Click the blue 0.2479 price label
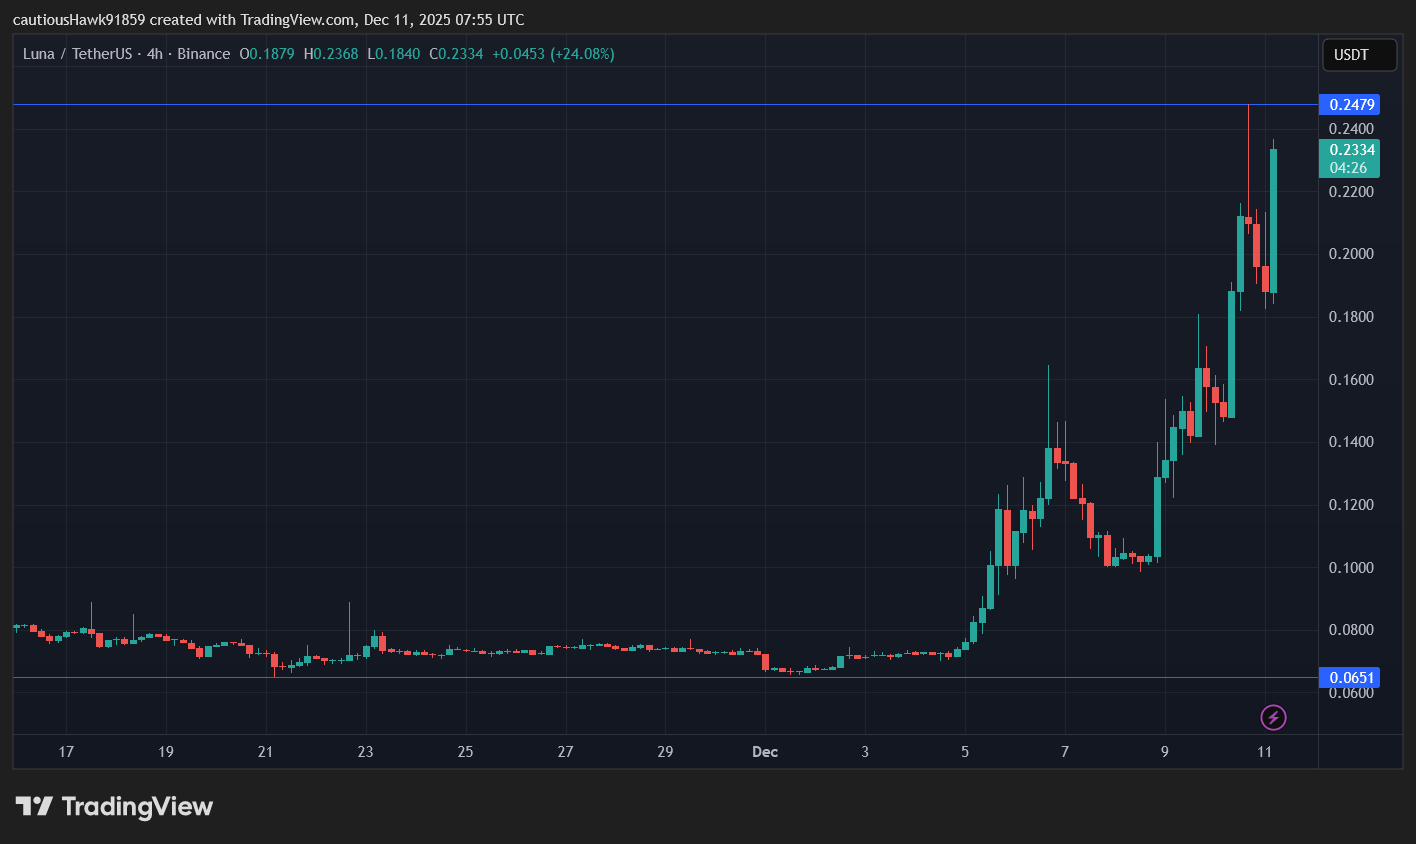This screenshot has width=1416, height=844. [x=1350, y=105]
